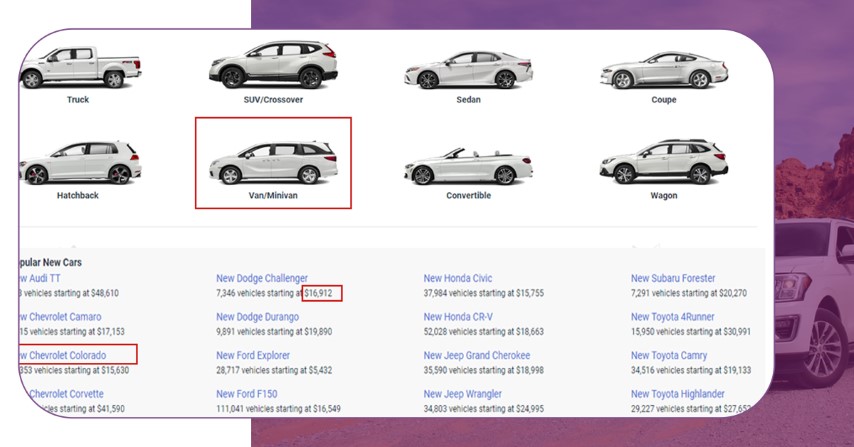Image resolution: width=854 pixels, height=447 pixels.
Task: Click the Coupe label
Action: click(664, 100)
